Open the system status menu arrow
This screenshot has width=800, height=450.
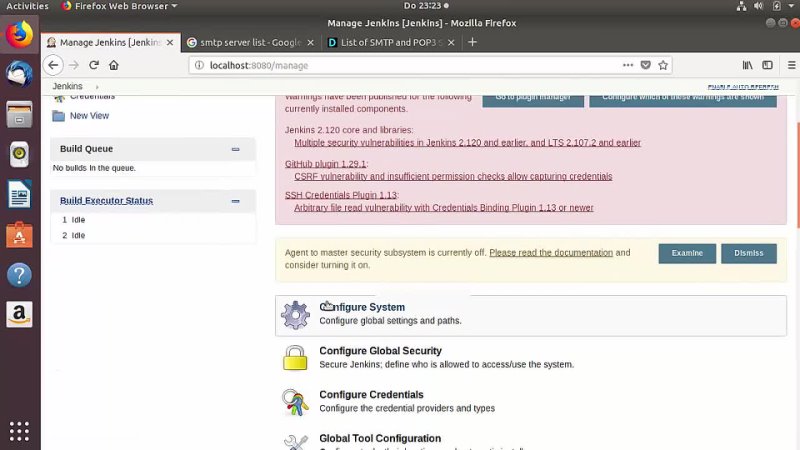click(x=791, y=6)
